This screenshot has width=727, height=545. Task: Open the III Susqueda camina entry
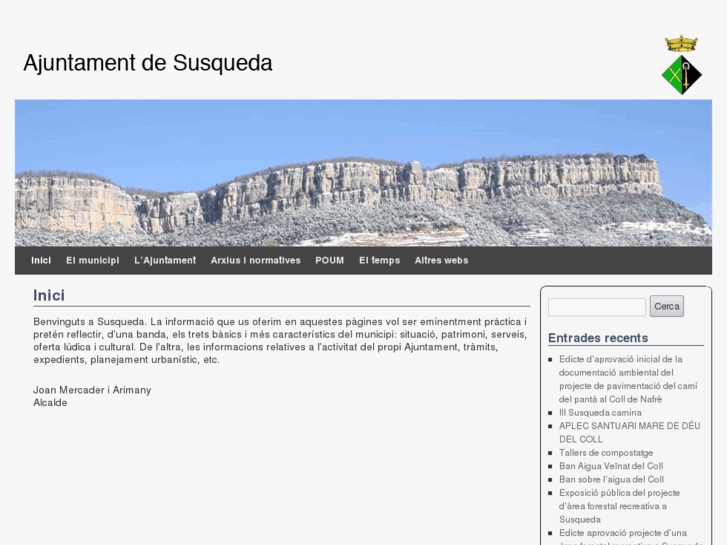[x=600, y=412]
